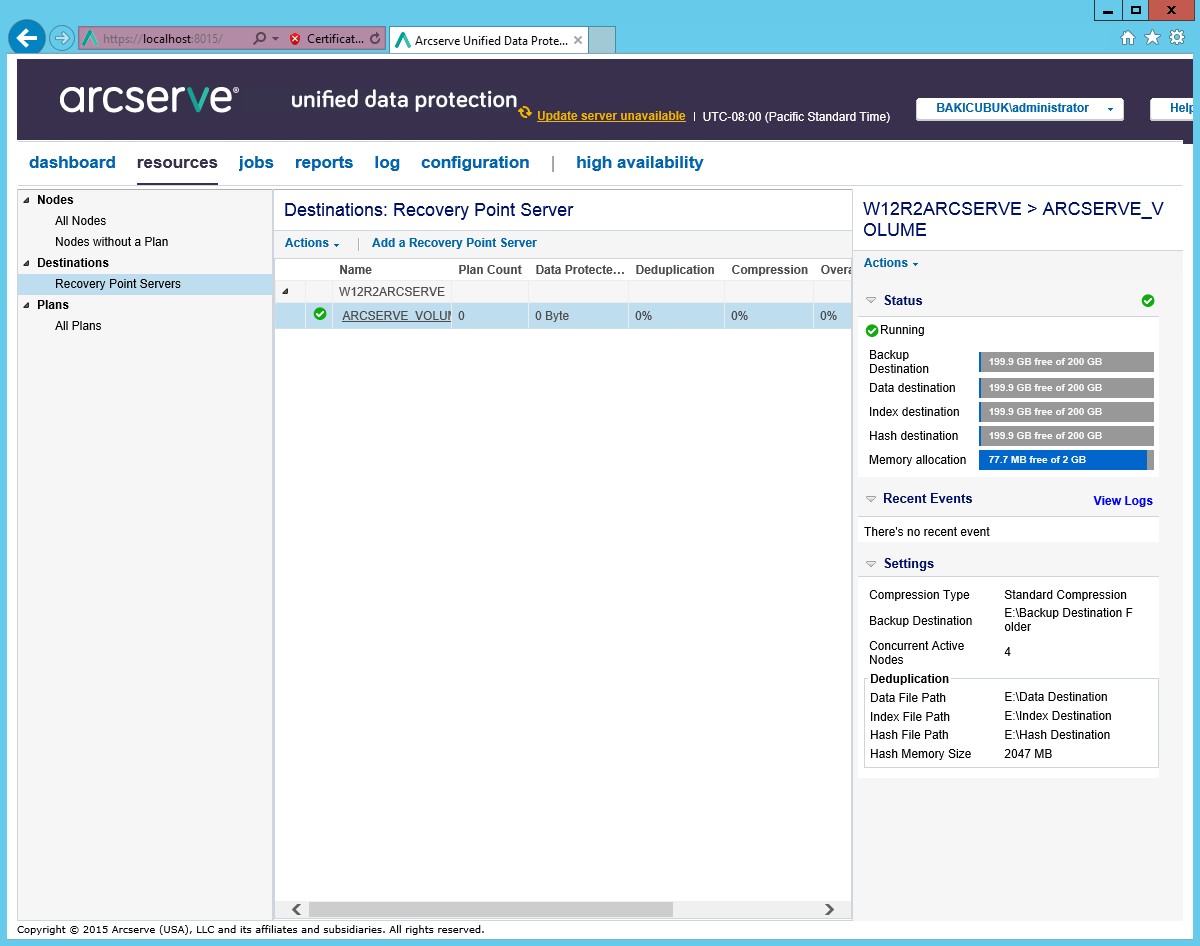Select Recovery Point Servers tree item

coord(118,284)
